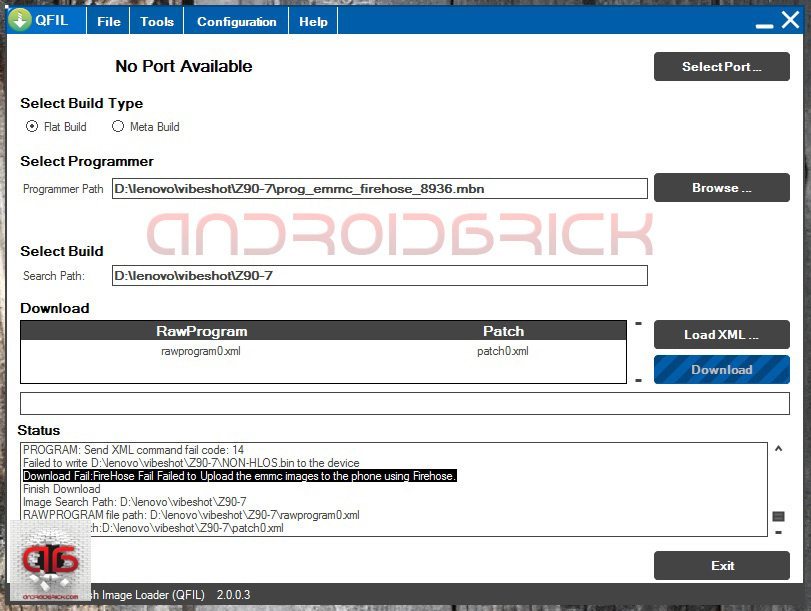Click minus icon below status list icon

[x=778, y=532]
